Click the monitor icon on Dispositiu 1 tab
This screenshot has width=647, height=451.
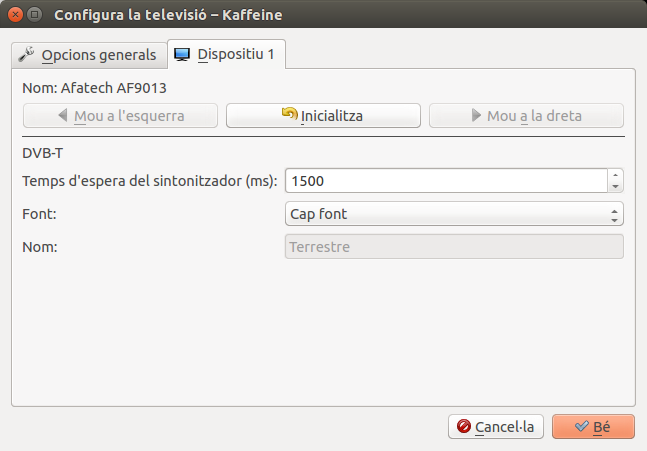pos(182,54)
